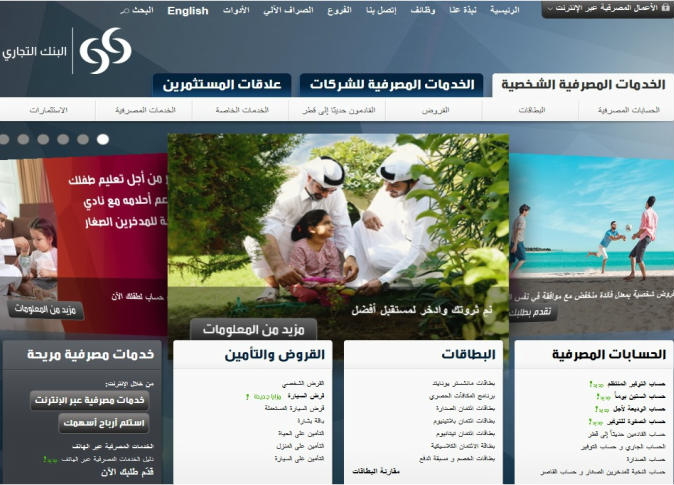The height and width of the screenshot is (485, 674).
Task: Open الحسابات المصرفية in the sub-navigation bar
Action: [x=628, y=110]
